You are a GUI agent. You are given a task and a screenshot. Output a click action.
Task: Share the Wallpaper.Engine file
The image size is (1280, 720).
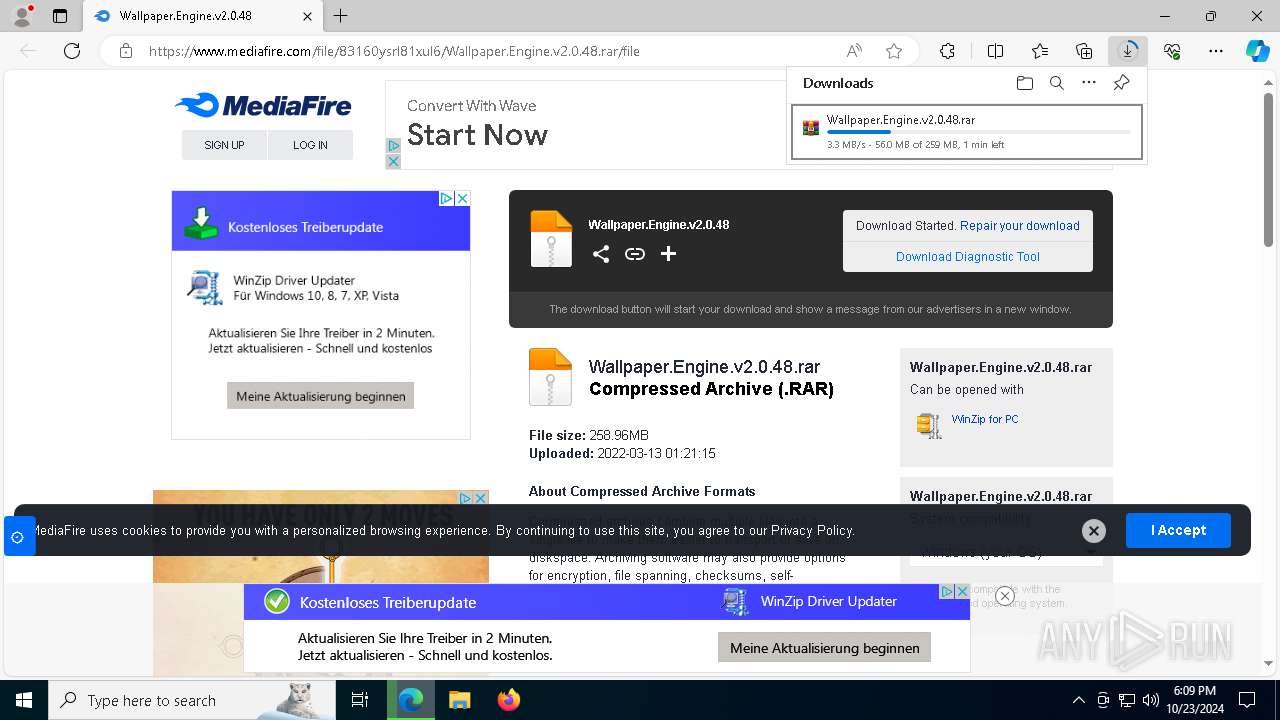point(600,254)
